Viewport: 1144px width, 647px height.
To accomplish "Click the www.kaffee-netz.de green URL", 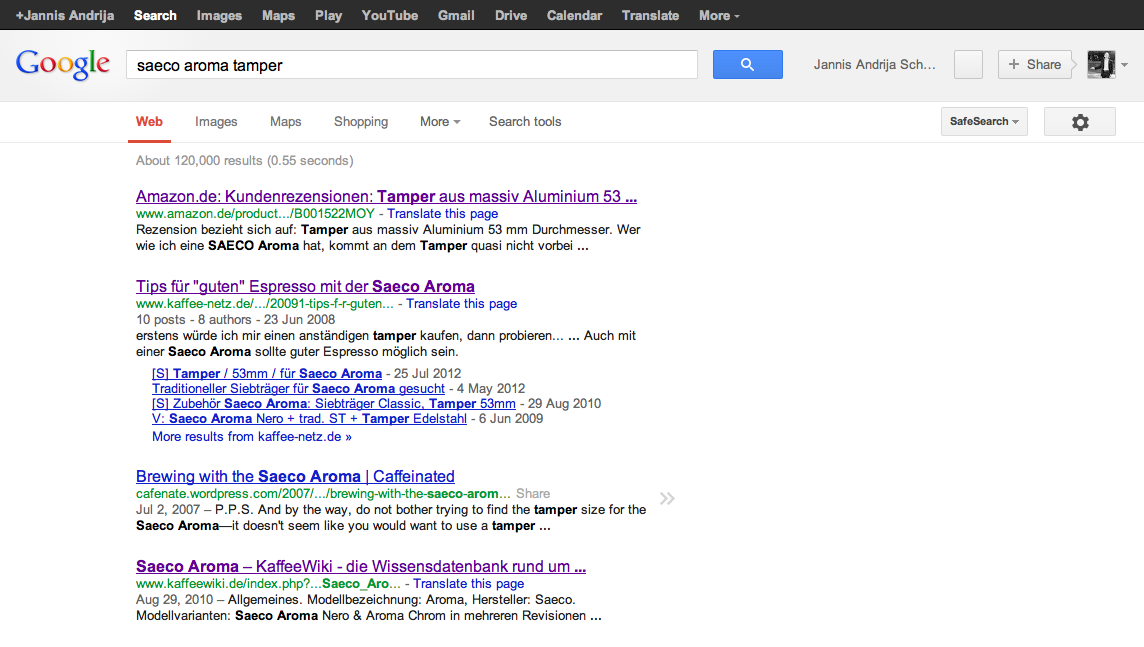I will click(x=264, y=303).
